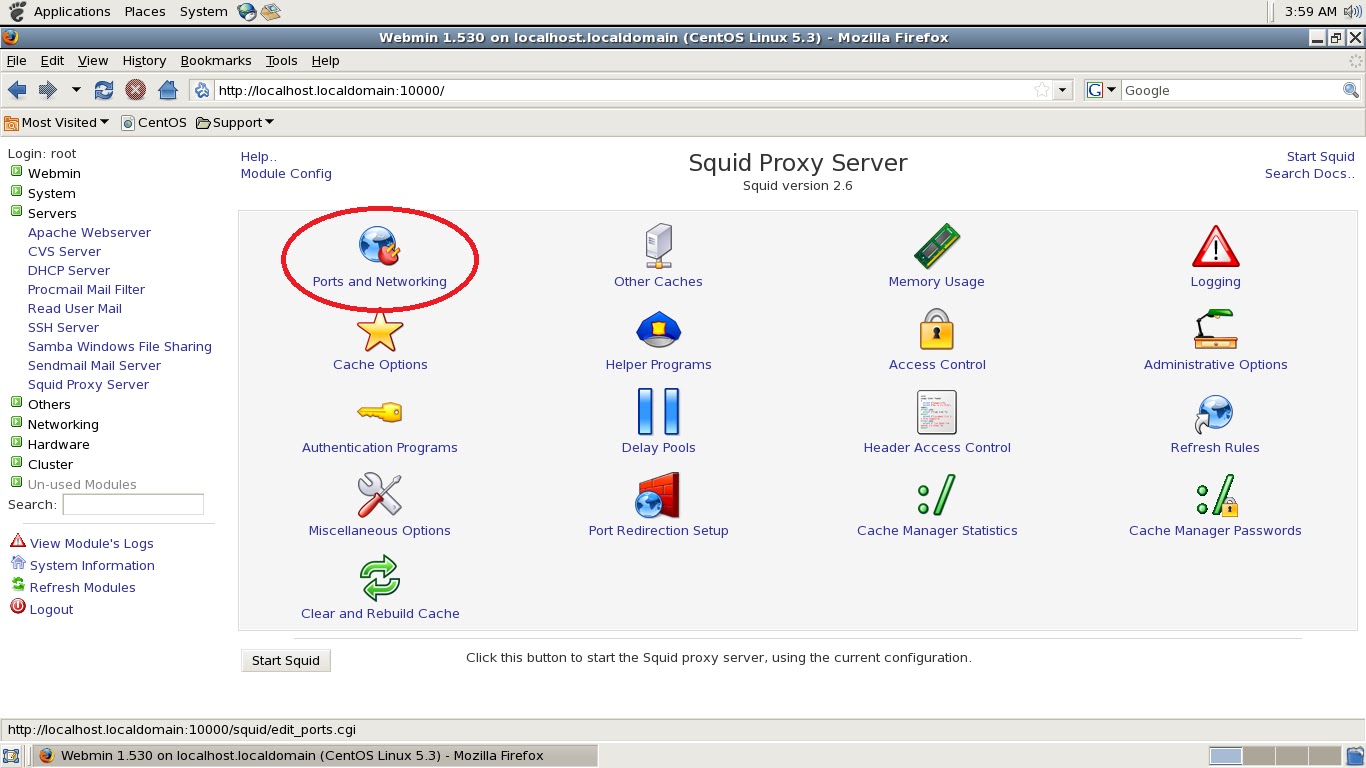This screenshot has height=768, width=1366.
Task: Open the Ports and Networking icon
Action: (380, 246)
